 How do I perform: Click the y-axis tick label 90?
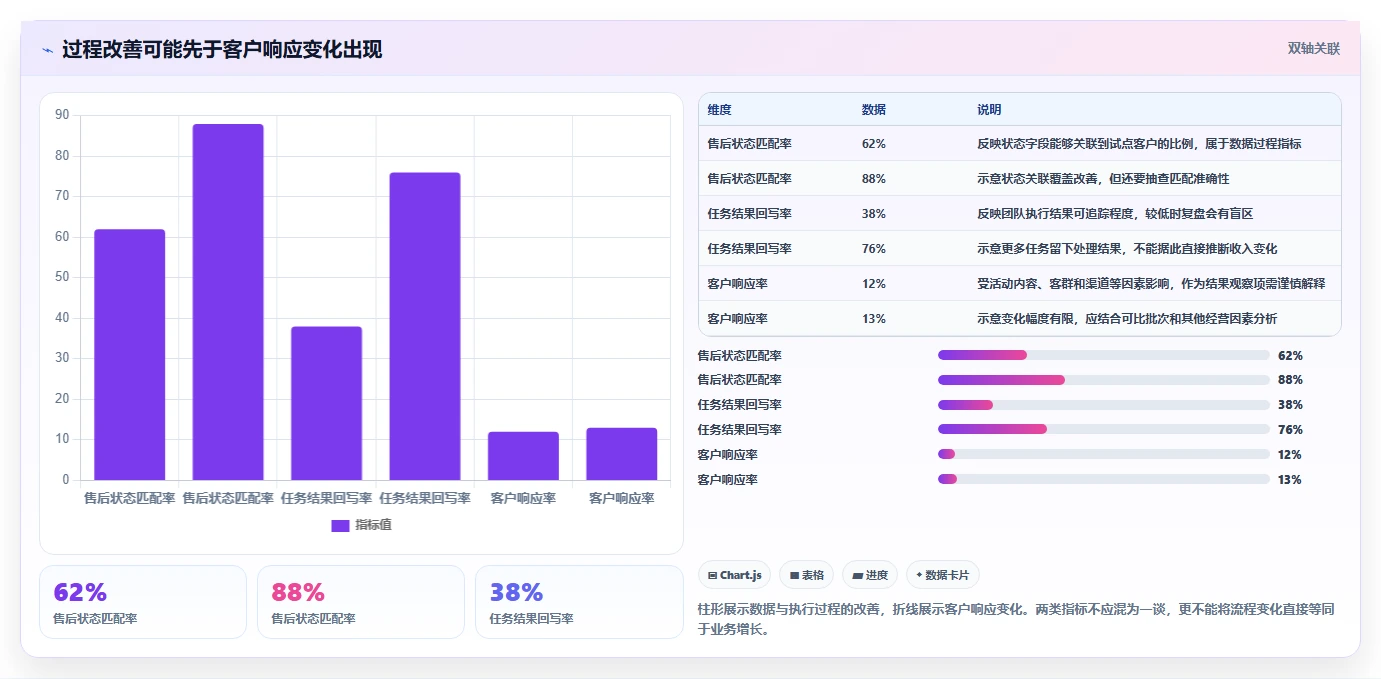coord(62,115)
